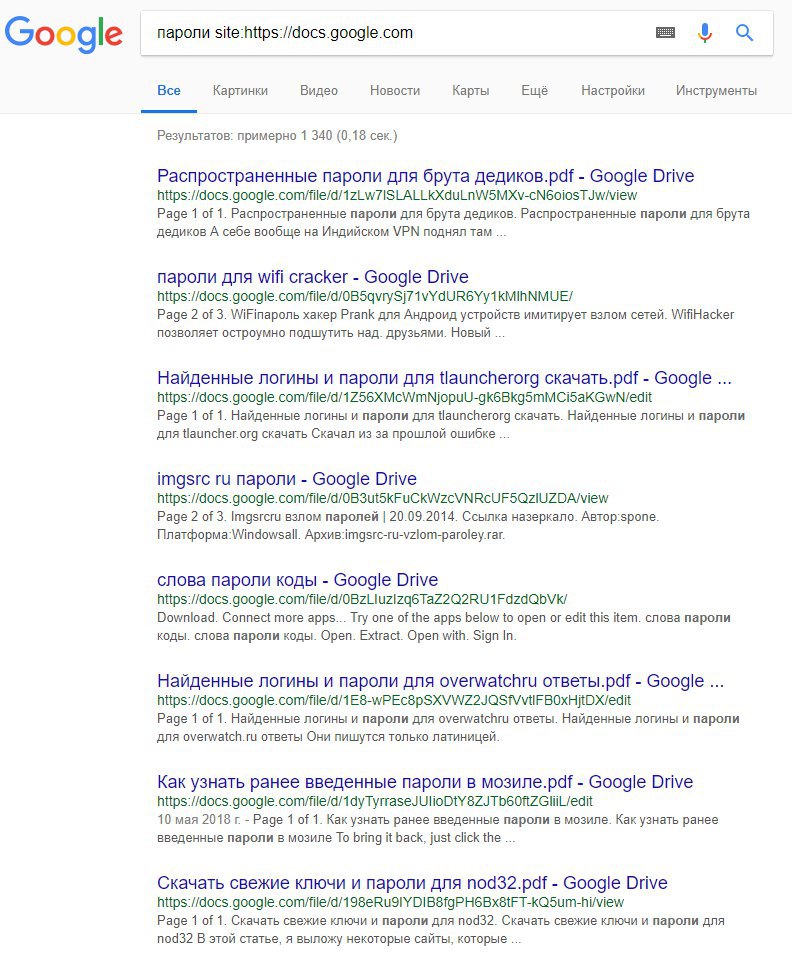This screenshot has height=961, width=792.
Task: Open result пароли для wifi cracker
Action: tap(313, 277)
